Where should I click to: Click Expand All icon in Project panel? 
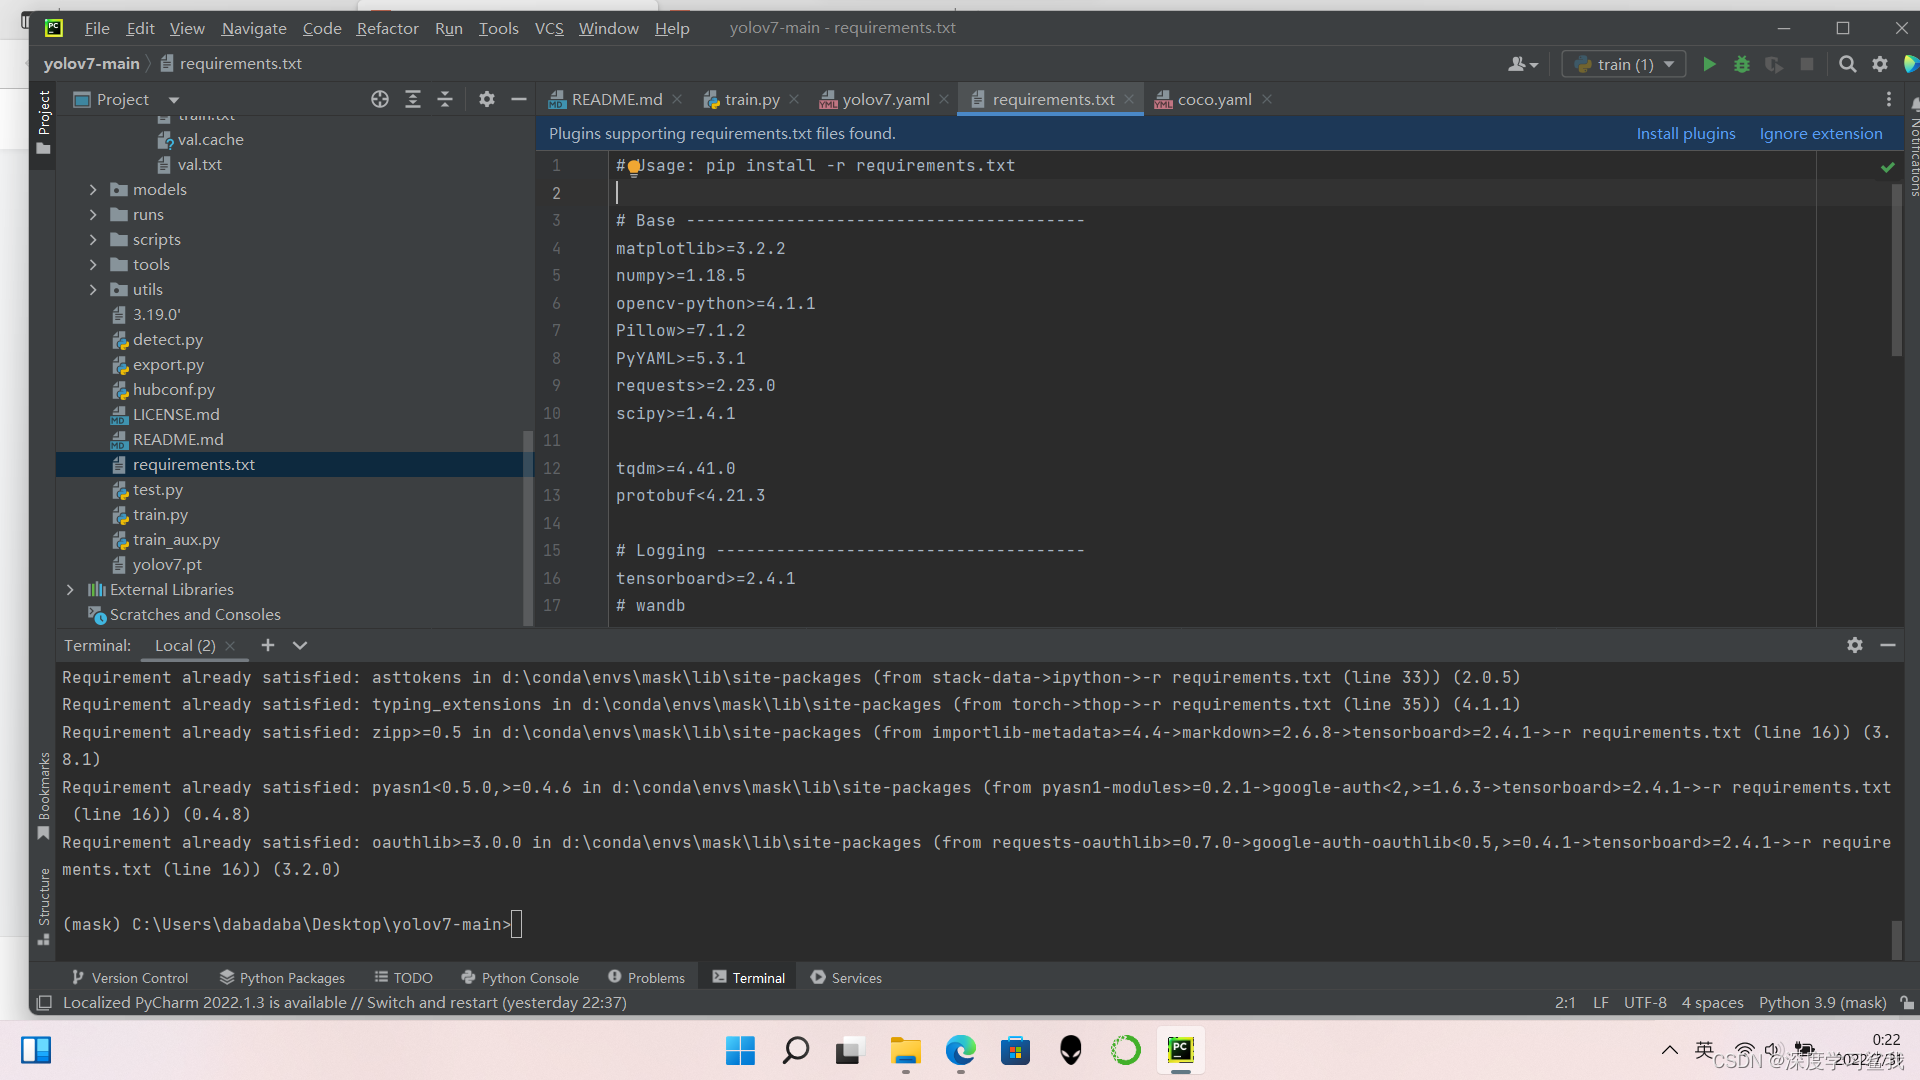(x=412, y=99)
